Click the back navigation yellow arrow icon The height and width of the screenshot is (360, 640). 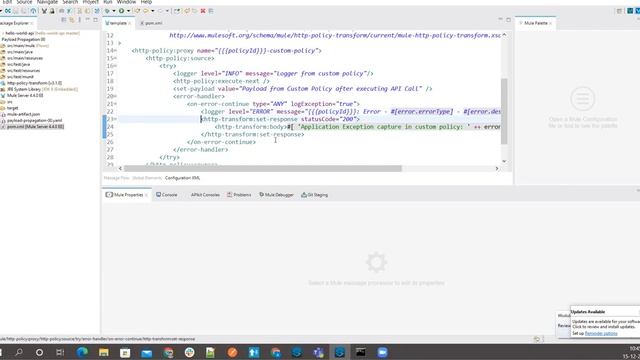click(x=146, y=11)
